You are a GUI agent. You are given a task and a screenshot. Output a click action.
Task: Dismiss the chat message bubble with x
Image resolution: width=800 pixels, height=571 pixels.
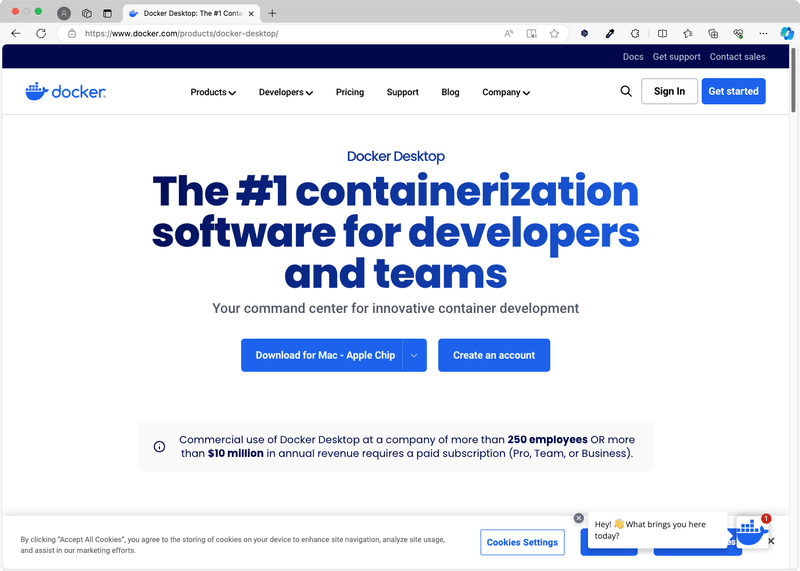(x=579, y=518)
